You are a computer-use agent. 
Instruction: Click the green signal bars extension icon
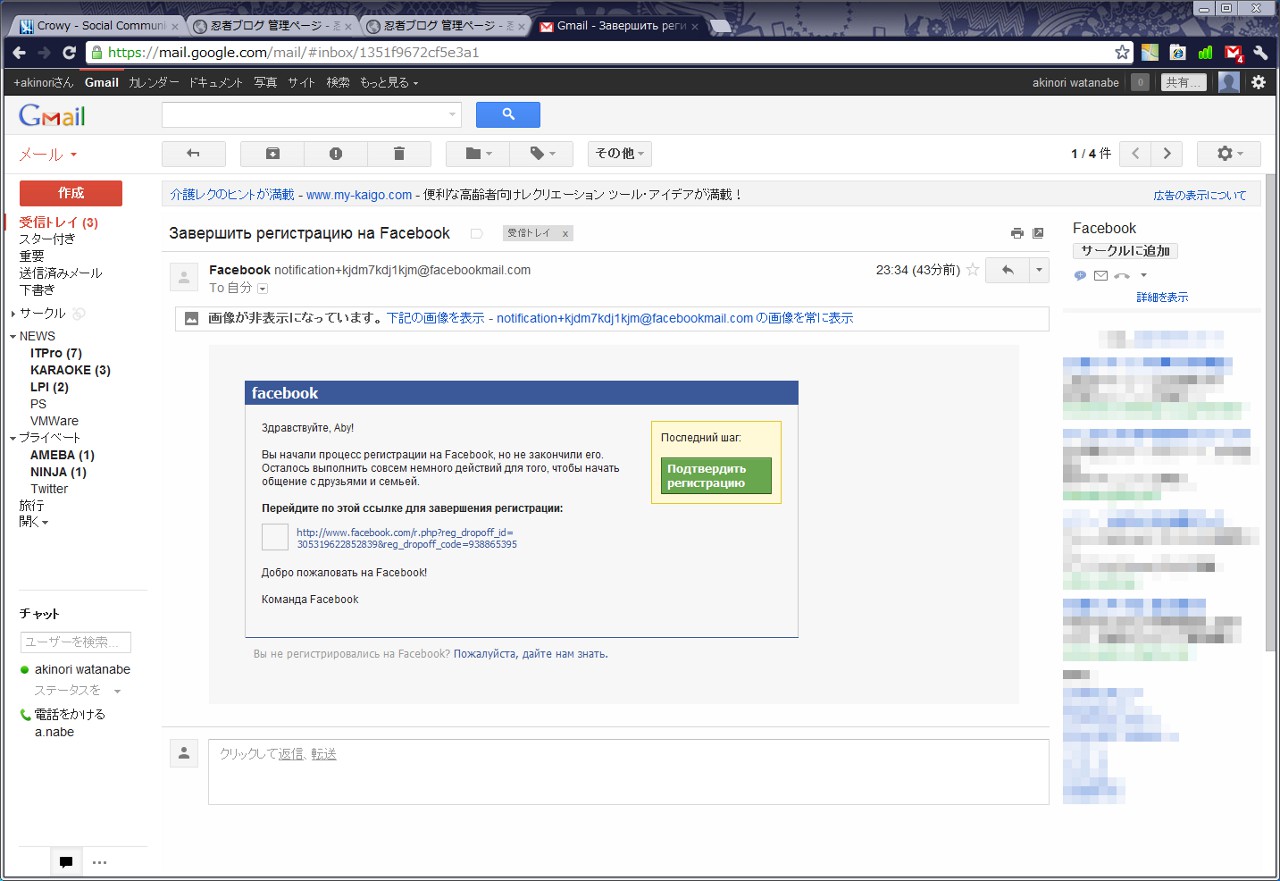click(1206, 52)
